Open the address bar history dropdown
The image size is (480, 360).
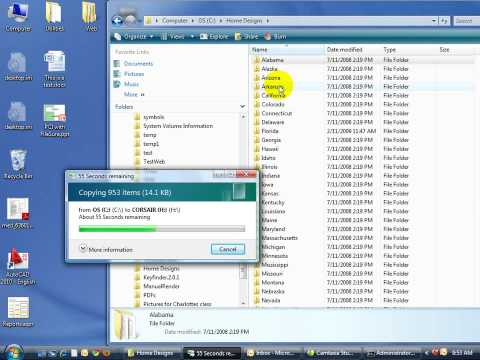(434, 21)
